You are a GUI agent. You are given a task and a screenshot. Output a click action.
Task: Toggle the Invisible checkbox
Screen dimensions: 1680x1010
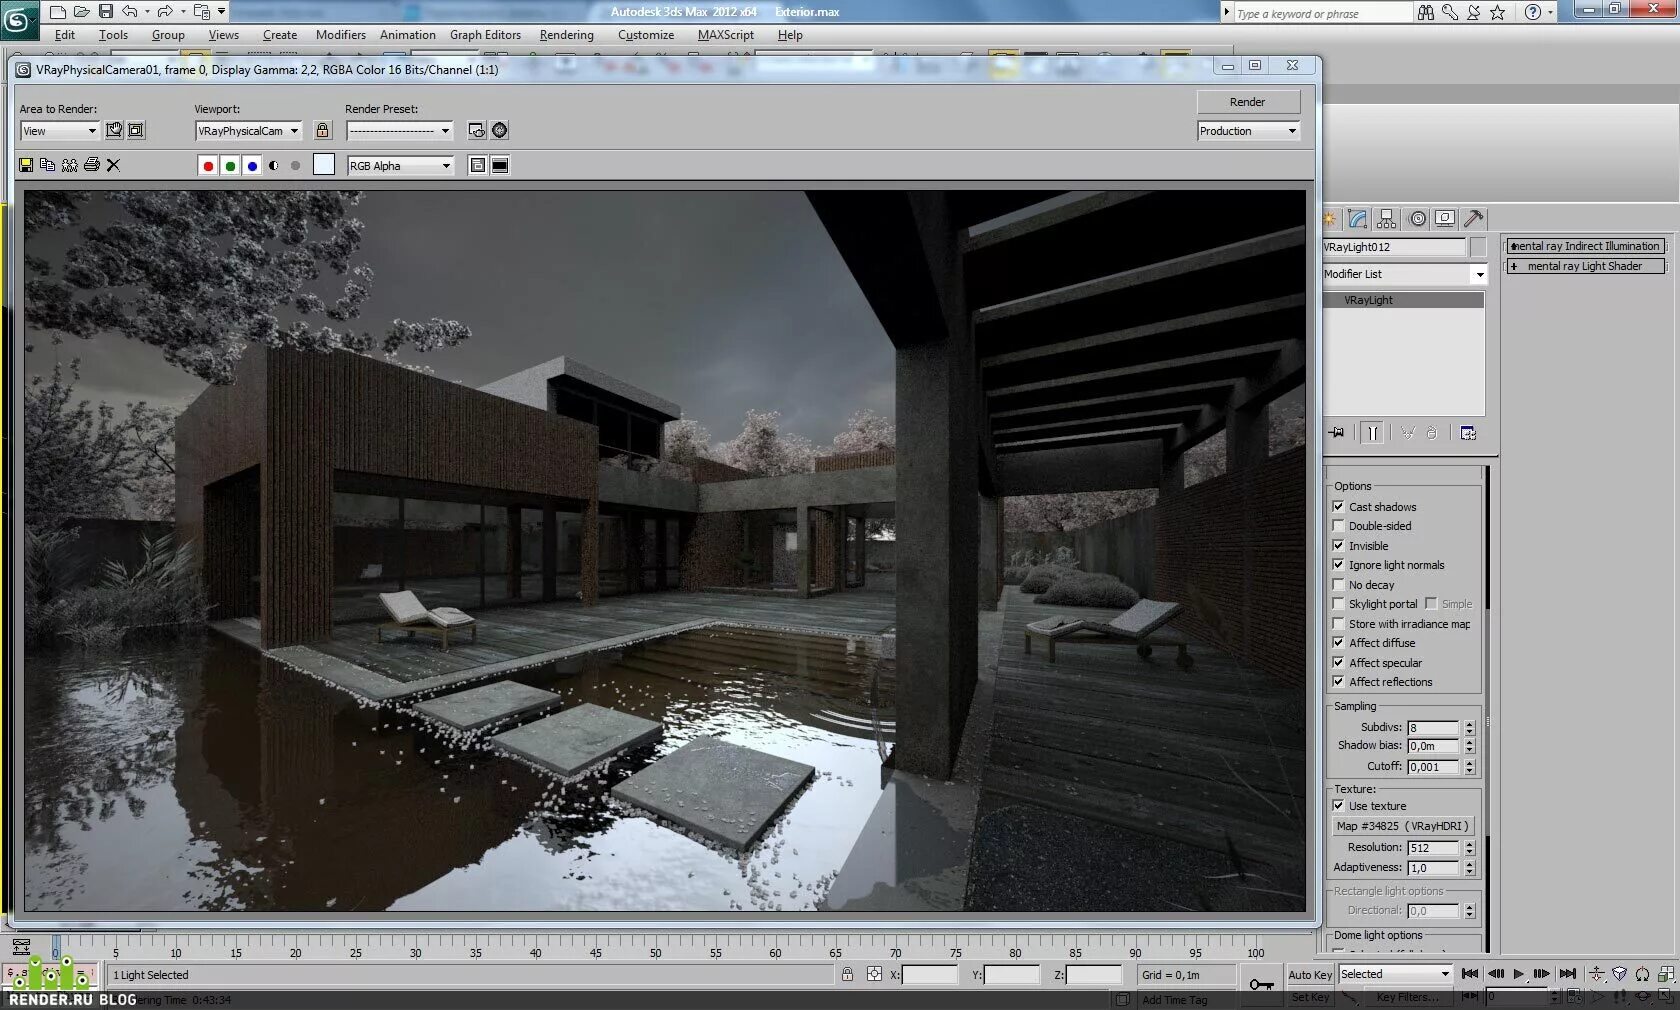pos(1338,546)
